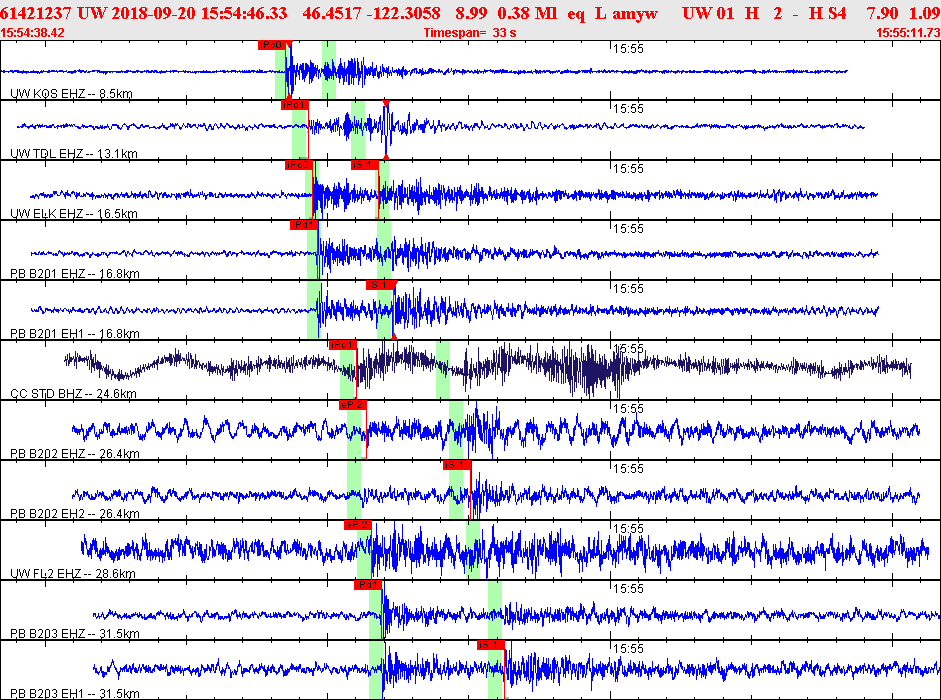Click the end time '15:55:11.73'
The height and width of the screenshot is (700, 941).
908,32
